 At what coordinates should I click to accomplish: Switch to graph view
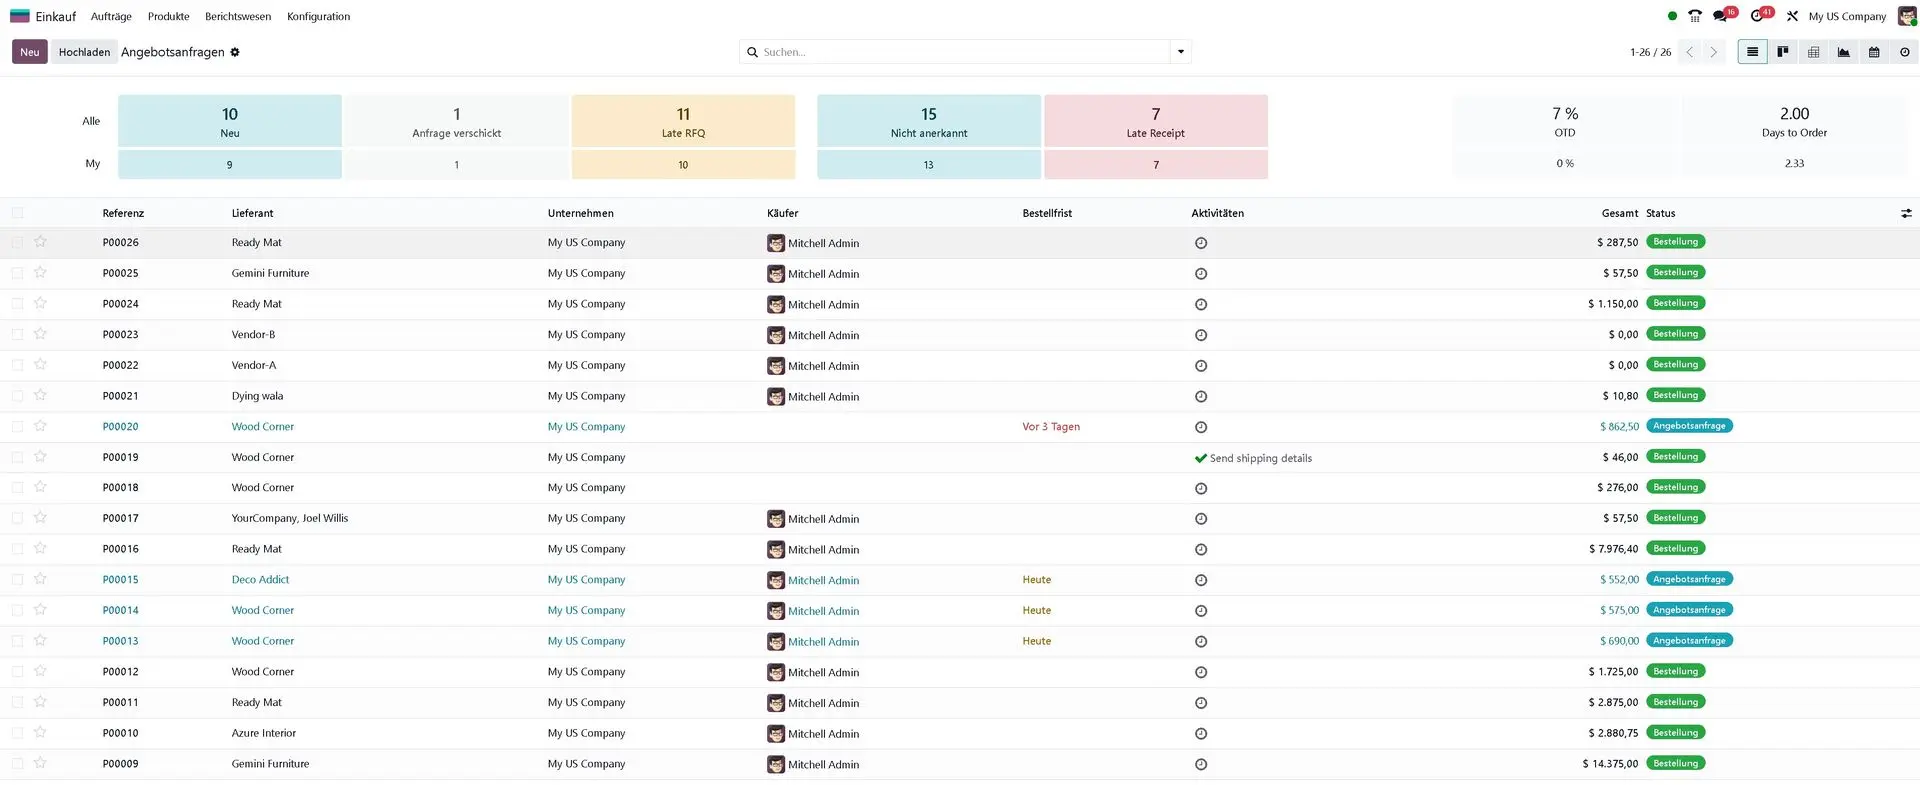1843,52
